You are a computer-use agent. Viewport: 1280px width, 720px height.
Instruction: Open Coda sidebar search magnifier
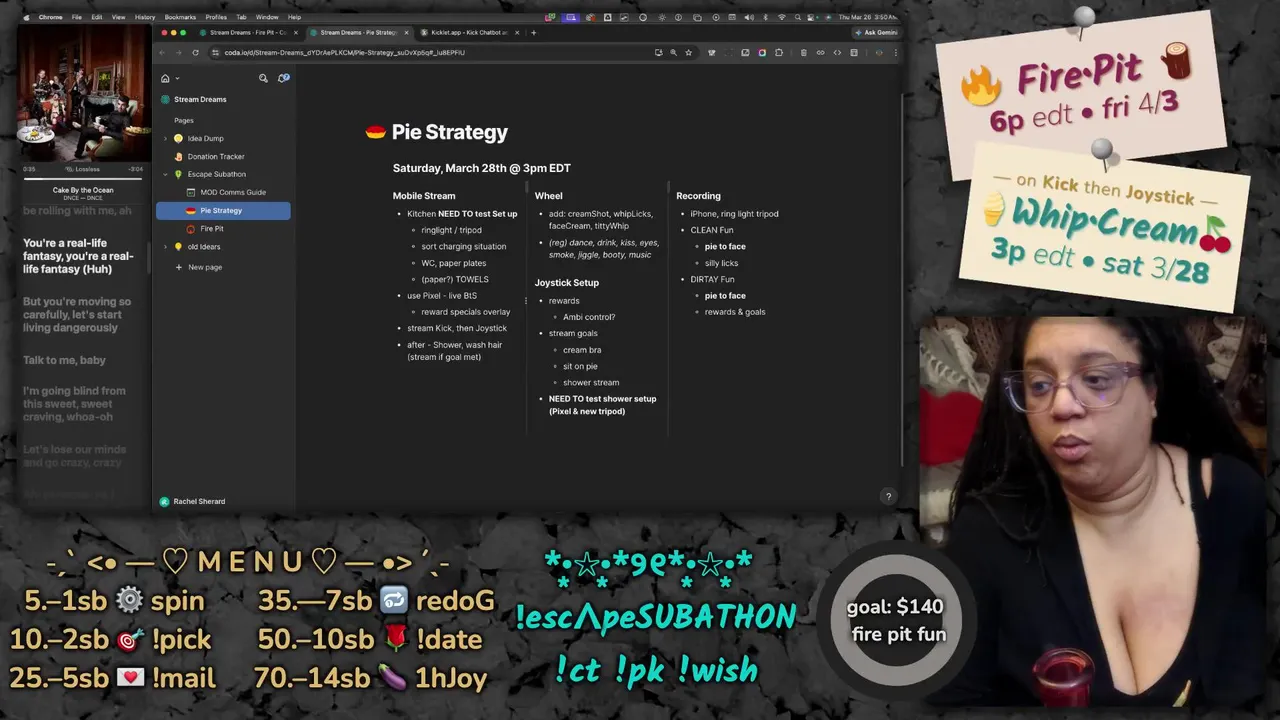pyautogui.click(x=263, y=78)
